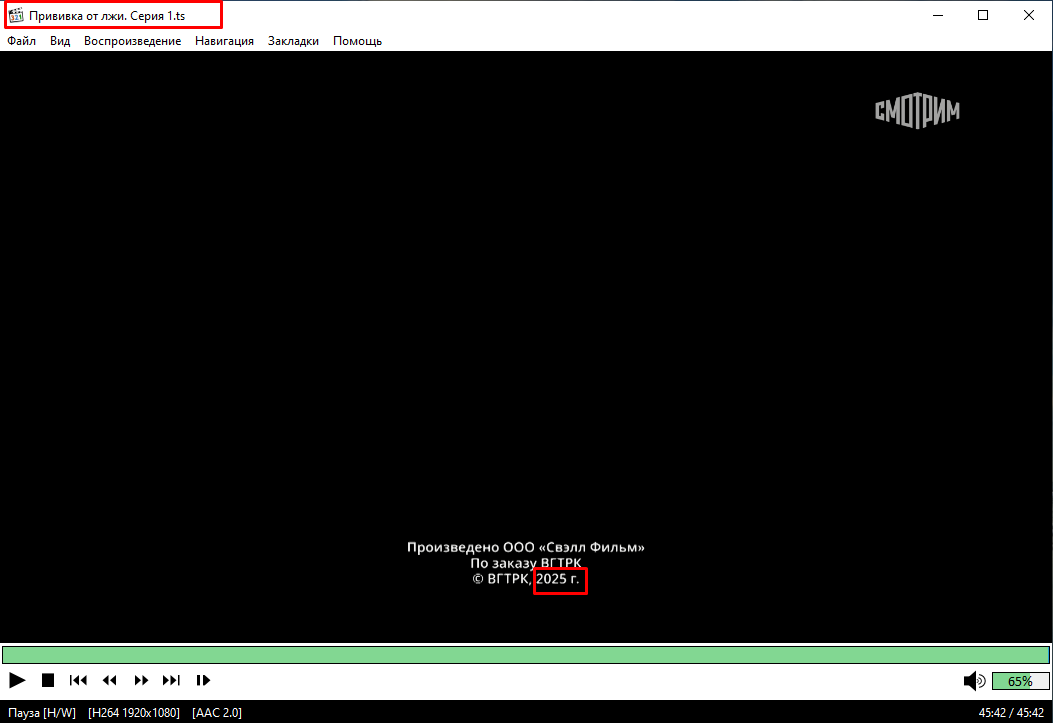
Task: Click the AAC 2.0 audio status label
Action: (x=216, y=713)
